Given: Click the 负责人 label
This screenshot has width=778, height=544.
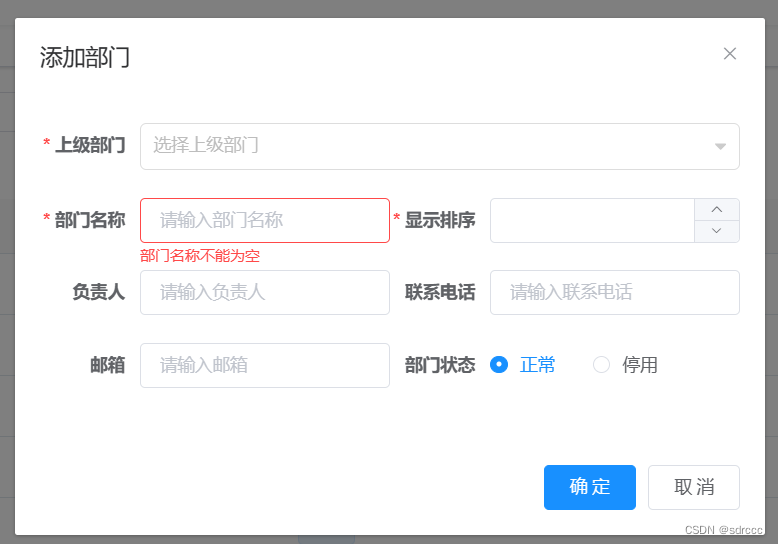Looking at the screenshot, I should [x=99, y=292].
